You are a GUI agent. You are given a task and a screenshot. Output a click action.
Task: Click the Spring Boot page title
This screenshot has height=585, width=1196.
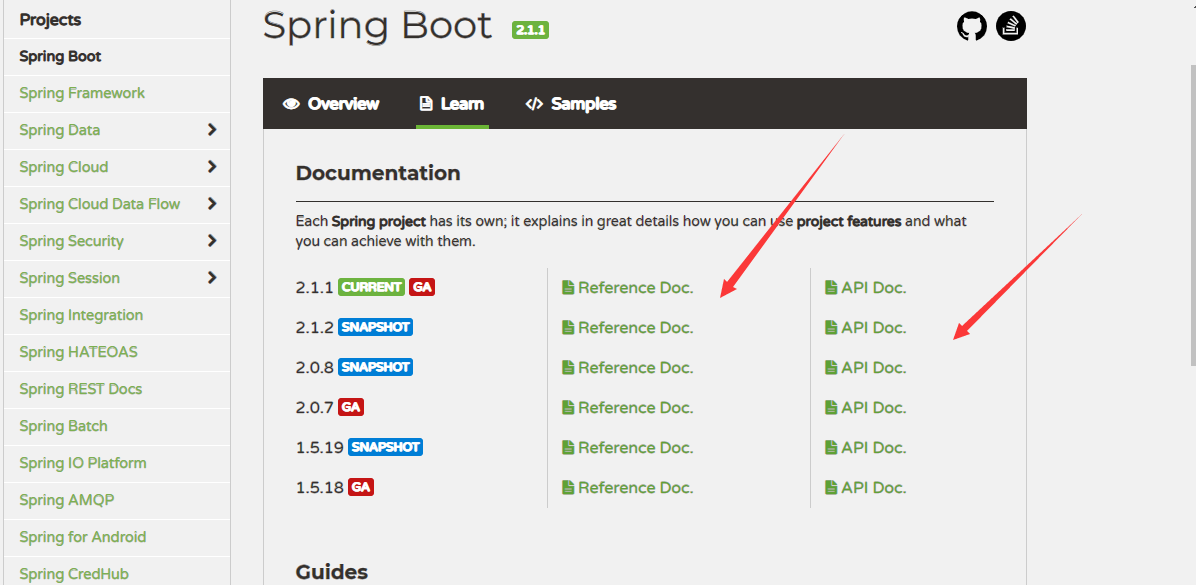coord(378,26)
